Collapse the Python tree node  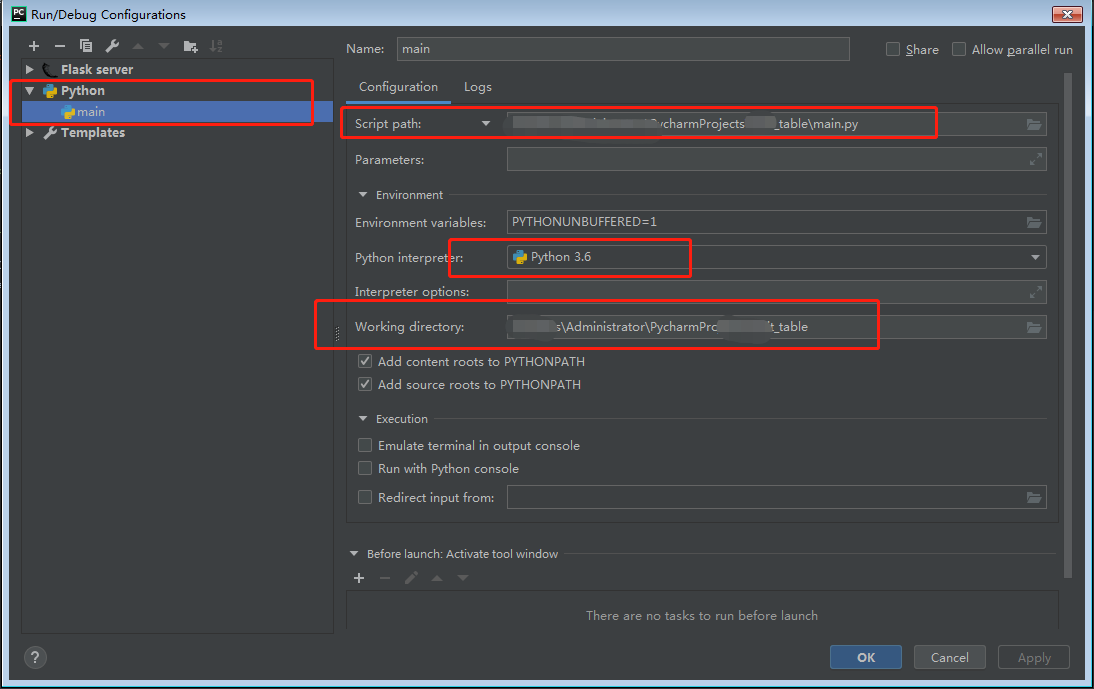(x=29, y=90)
